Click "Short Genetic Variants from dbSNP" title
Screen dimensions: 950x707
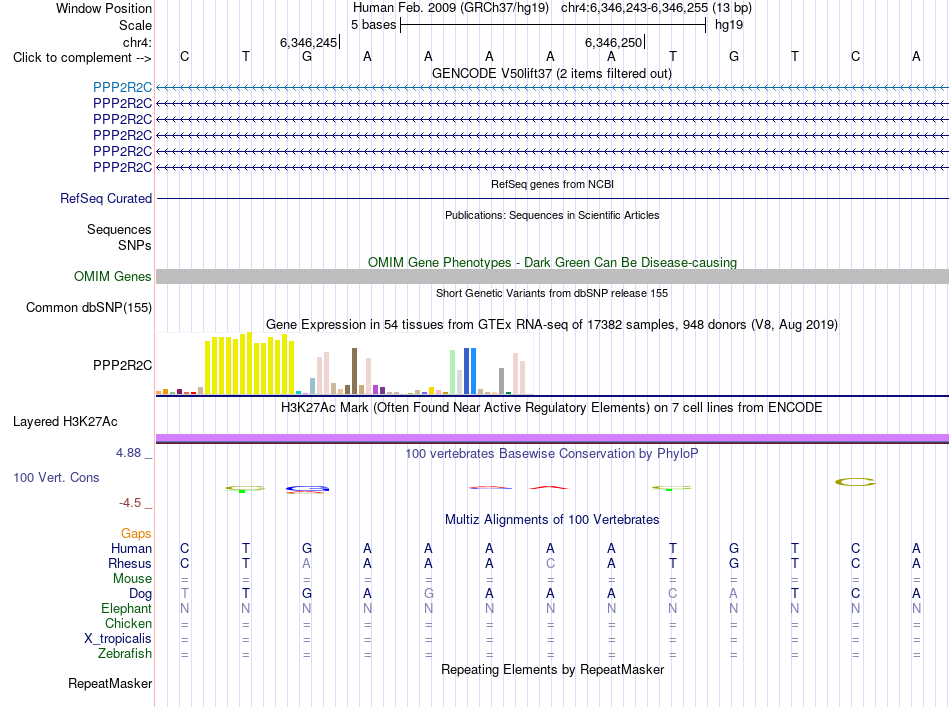pos(552,293)
